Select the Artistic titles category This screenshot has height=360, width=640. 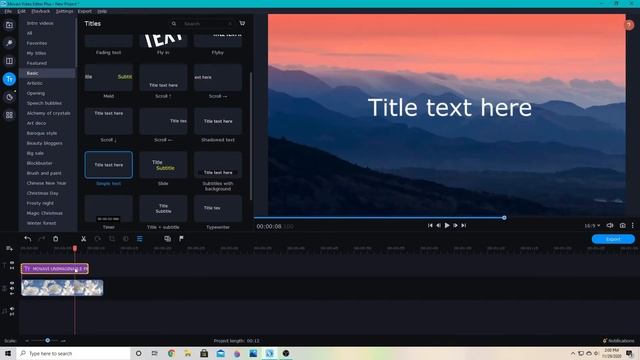pos(35,83)
